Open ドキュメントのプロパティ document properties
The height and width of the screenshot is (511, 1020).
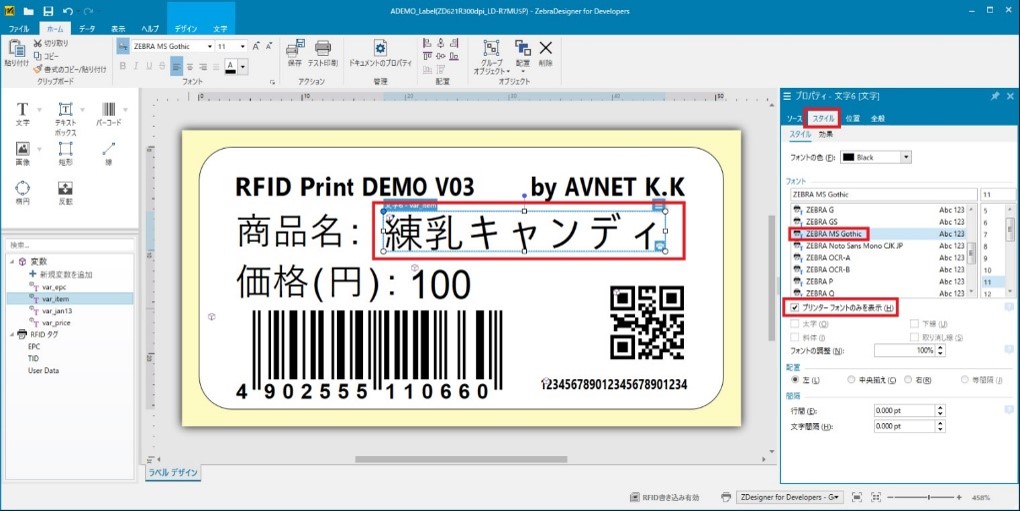[x=380, y=53]
